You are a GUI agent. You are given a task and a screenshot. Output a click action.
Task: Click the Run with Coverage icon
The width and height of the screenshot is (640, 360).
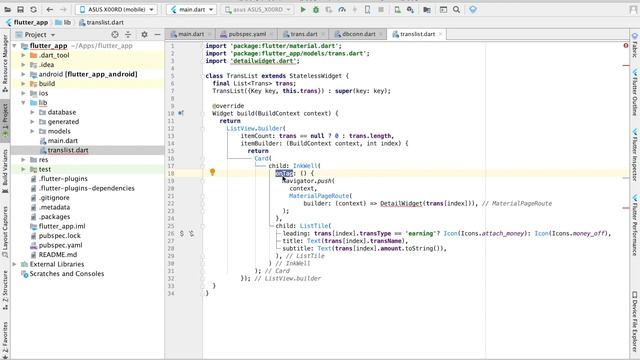tap(329, 9)
